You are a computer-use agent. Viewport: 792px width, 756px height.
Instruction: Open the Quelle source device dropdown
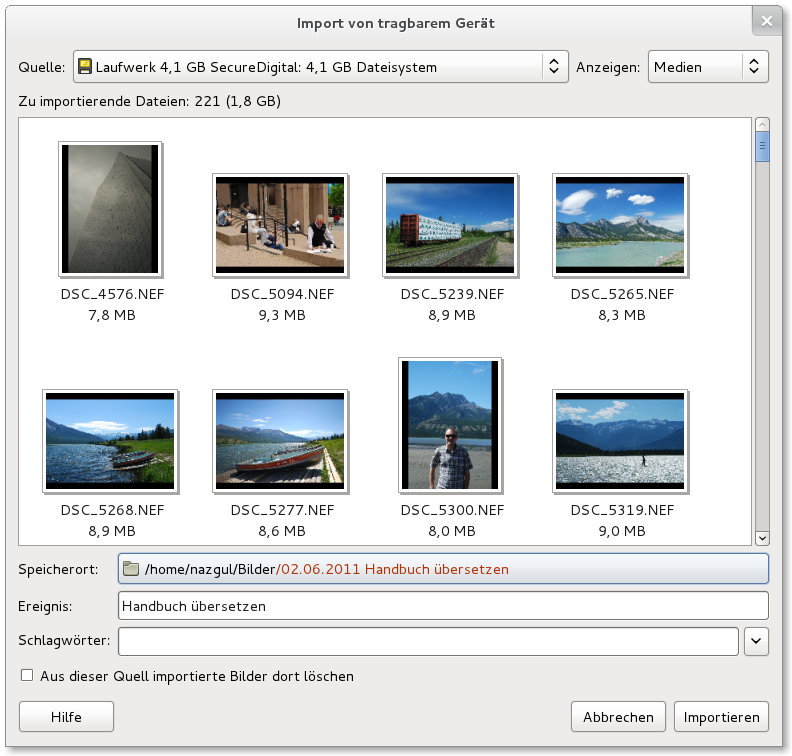320,67
